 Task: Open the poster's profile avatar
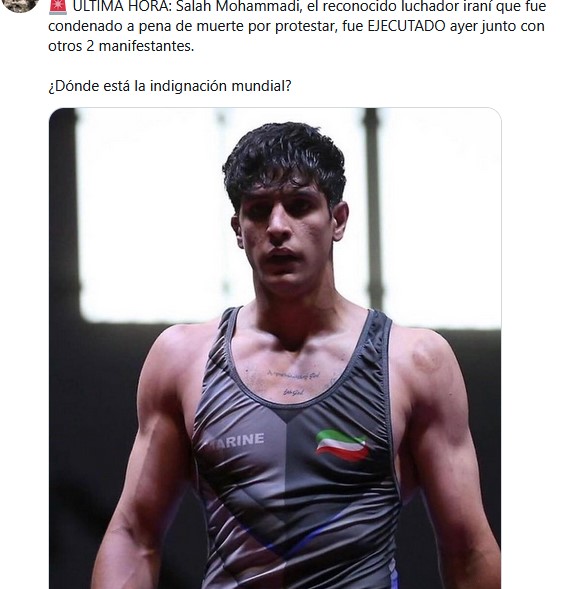(x=20, y=5)
